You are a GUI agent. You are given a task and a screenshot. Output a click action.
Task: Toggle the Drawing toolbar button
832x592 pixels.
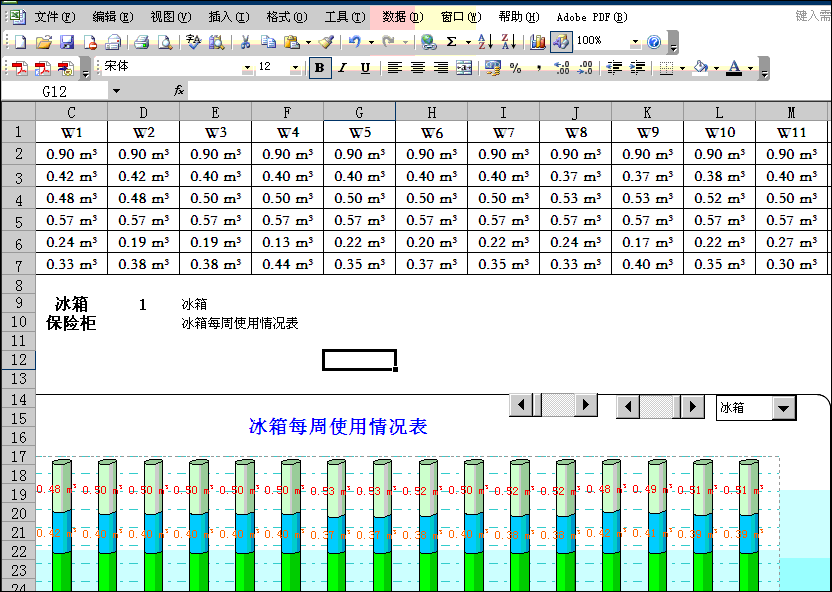tap(560, 42)
